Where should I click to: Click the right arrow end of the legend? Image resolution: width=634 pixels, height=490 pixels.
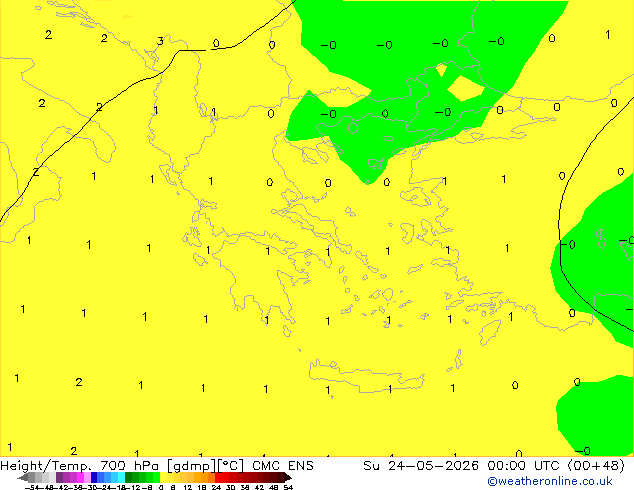coord(288,477)
